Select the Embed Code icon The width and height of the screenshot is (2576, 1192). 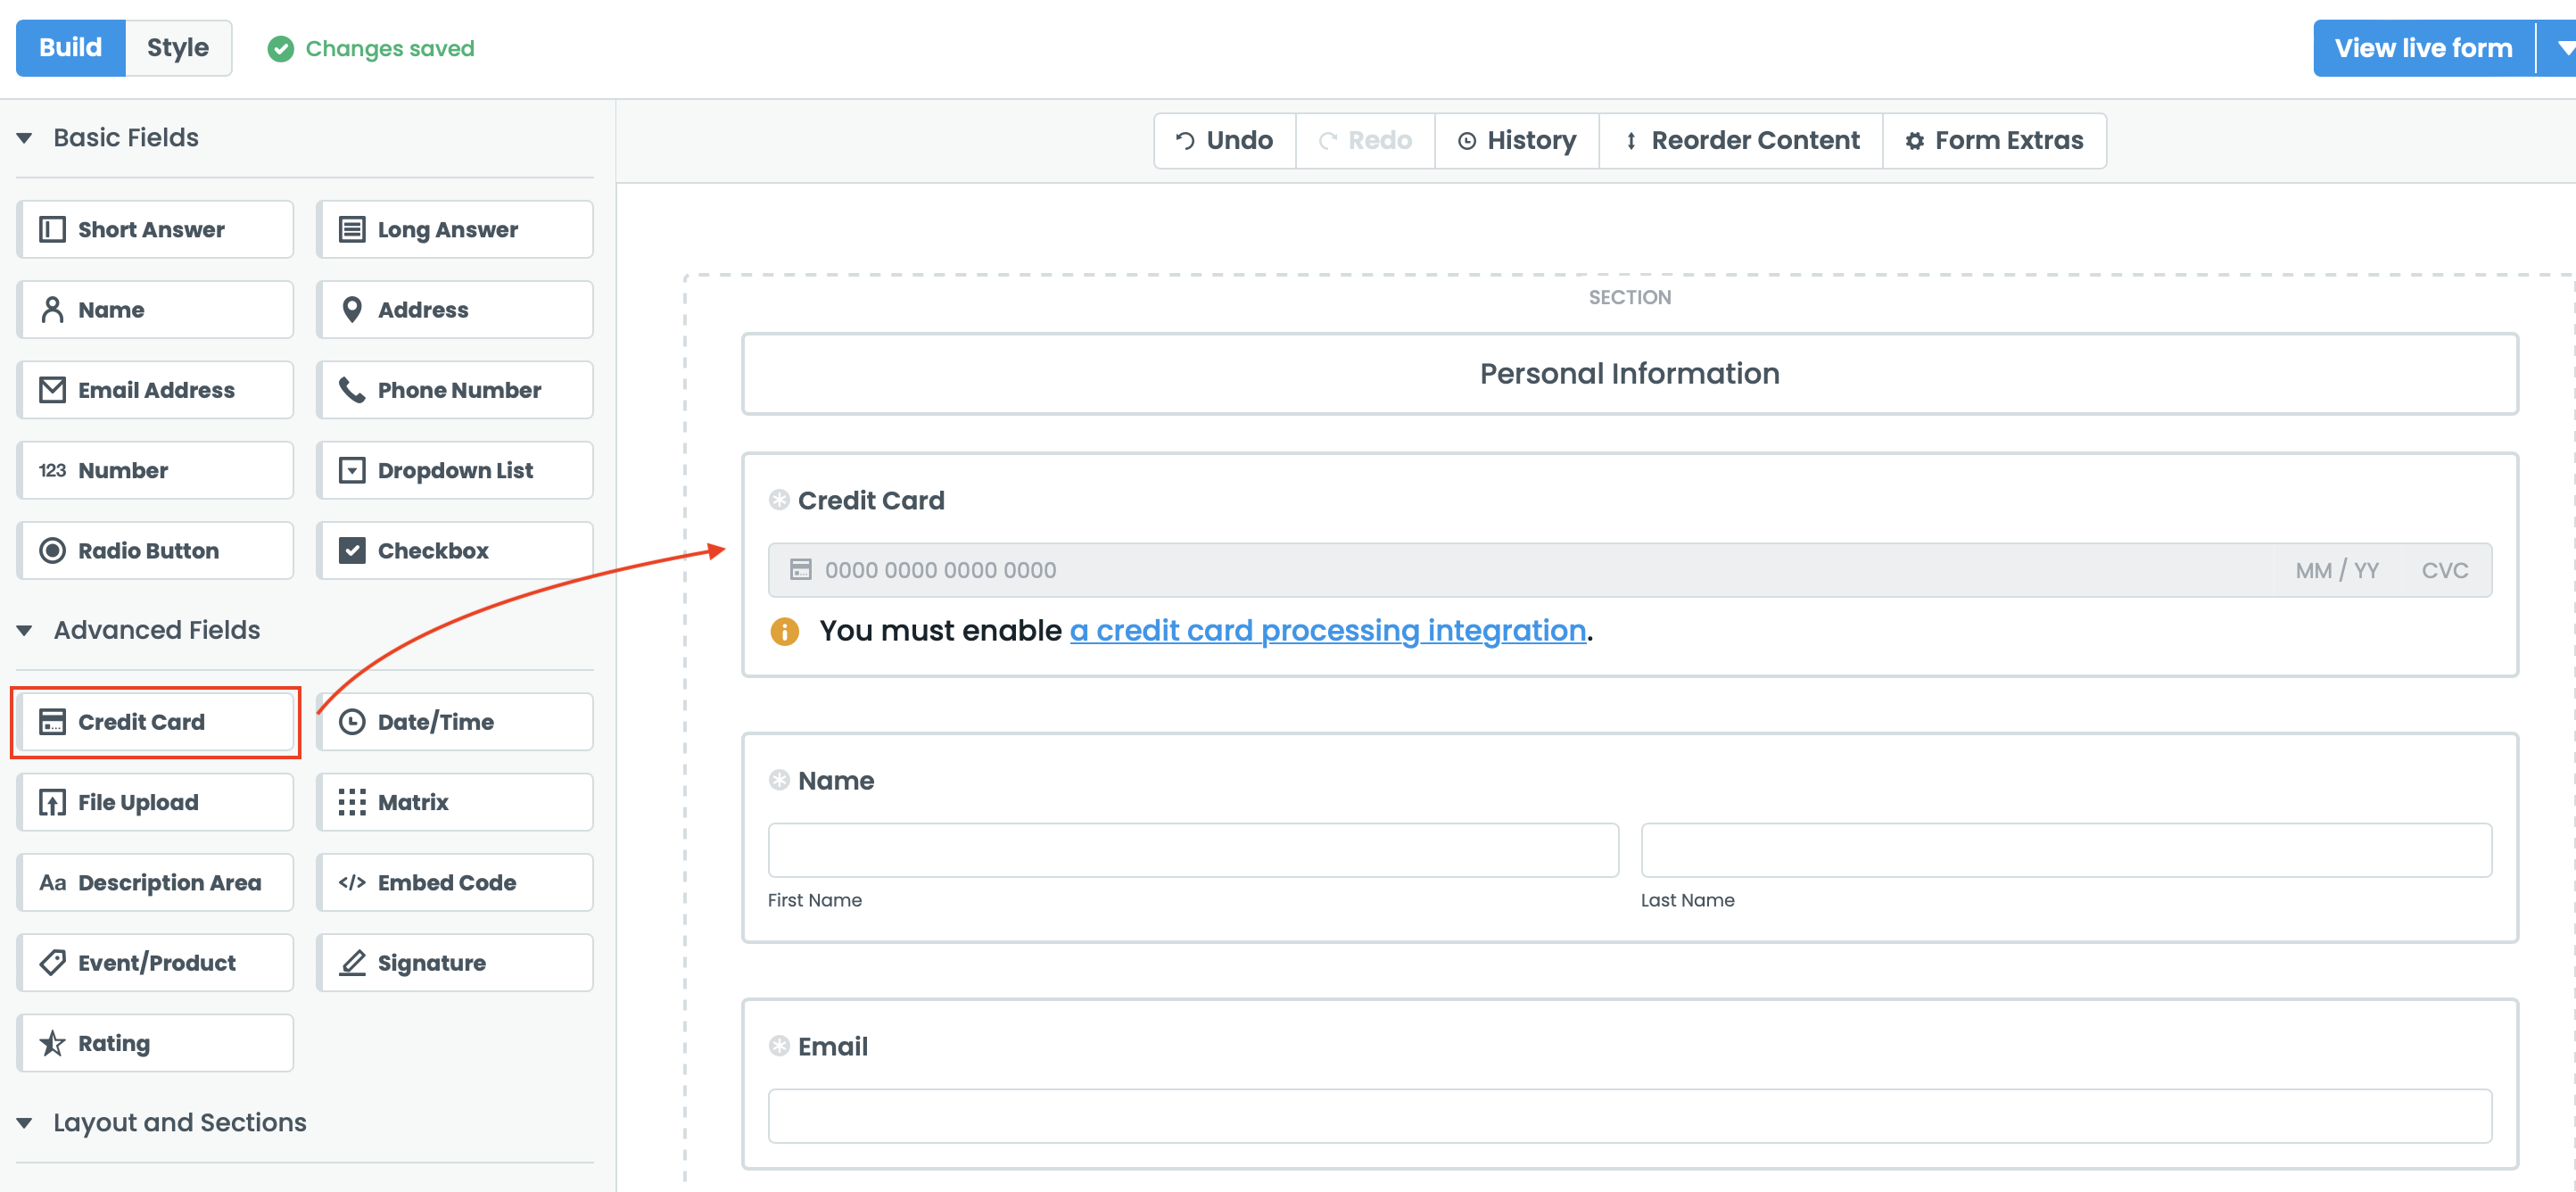[352, 882]
